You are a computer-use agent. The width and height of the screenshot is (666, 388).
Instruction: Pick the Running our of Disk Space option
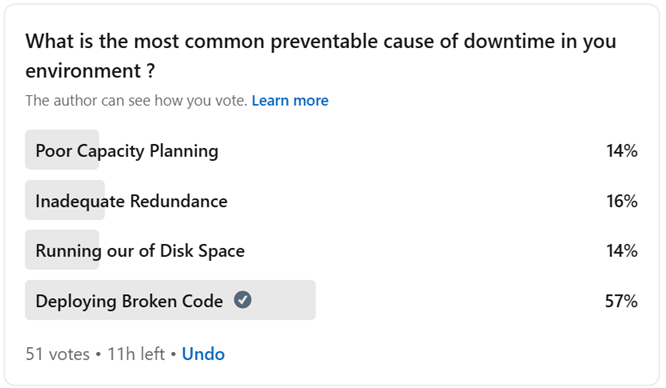[331, 250]
